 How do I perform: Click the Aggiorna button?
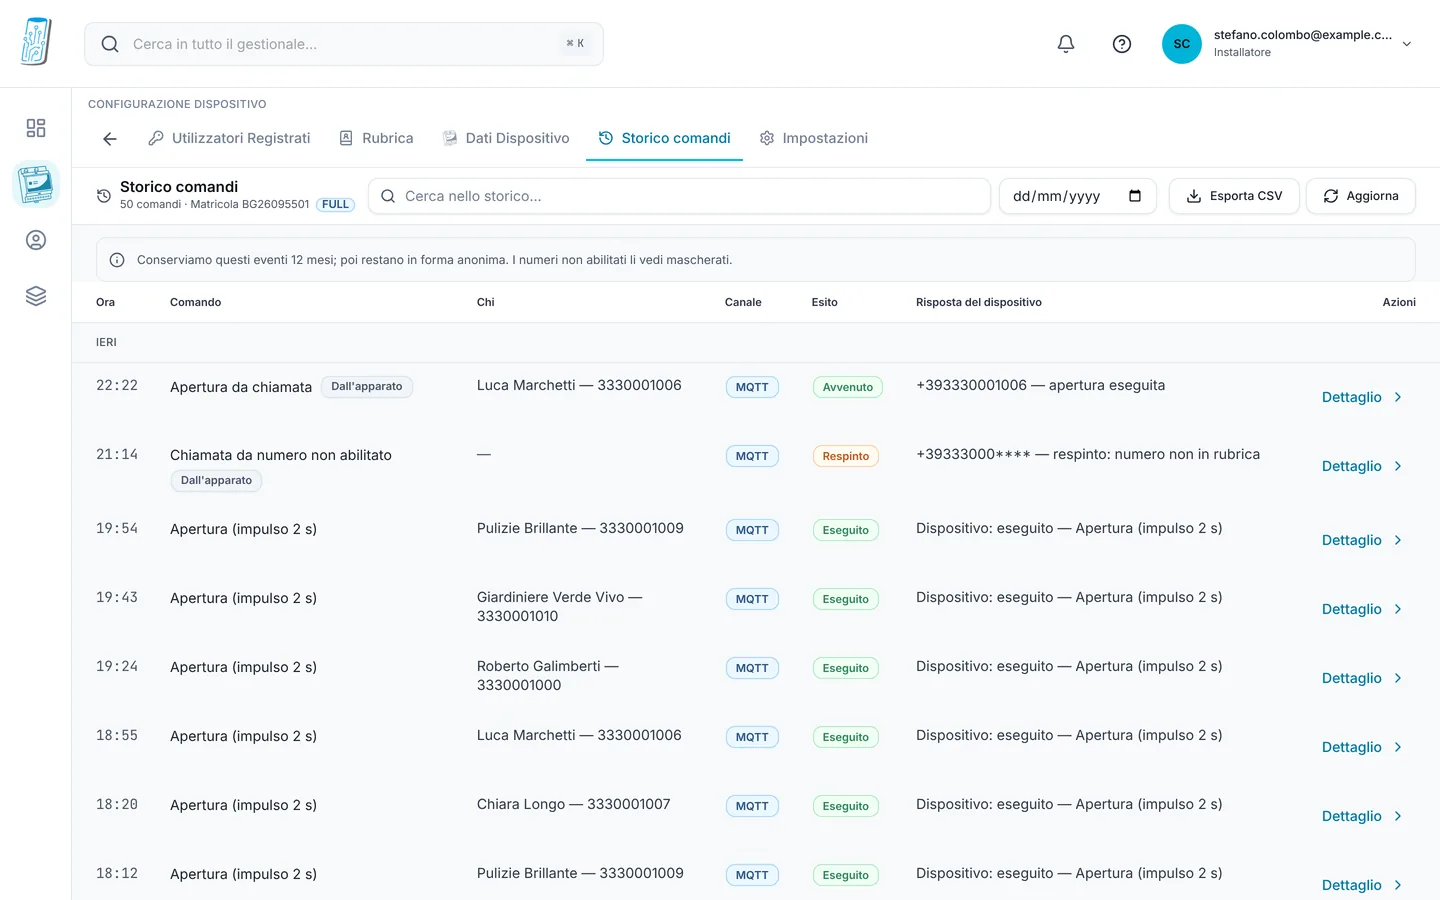pyautogui.click(x=1361, y=196)
